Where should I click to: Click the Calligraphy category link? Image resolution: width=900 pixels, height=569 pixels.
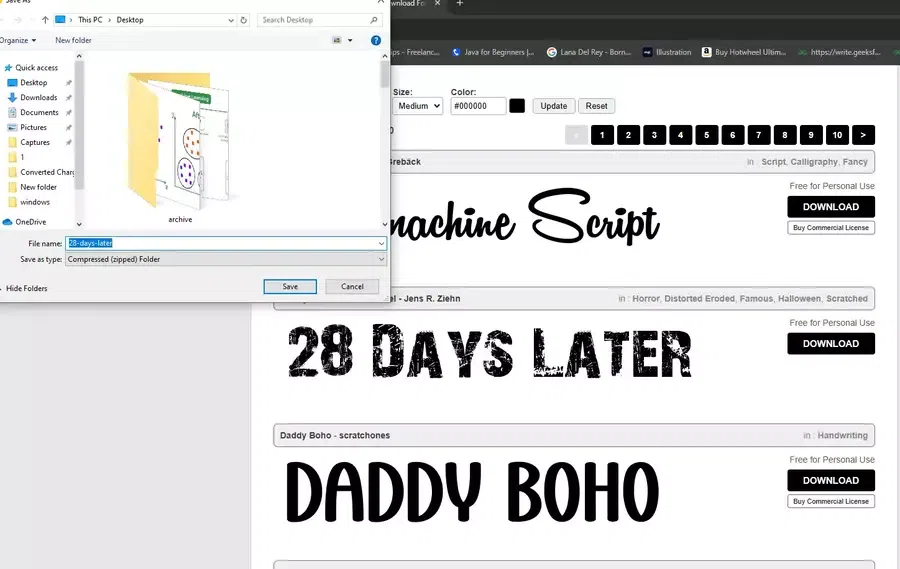coord(814,162)
